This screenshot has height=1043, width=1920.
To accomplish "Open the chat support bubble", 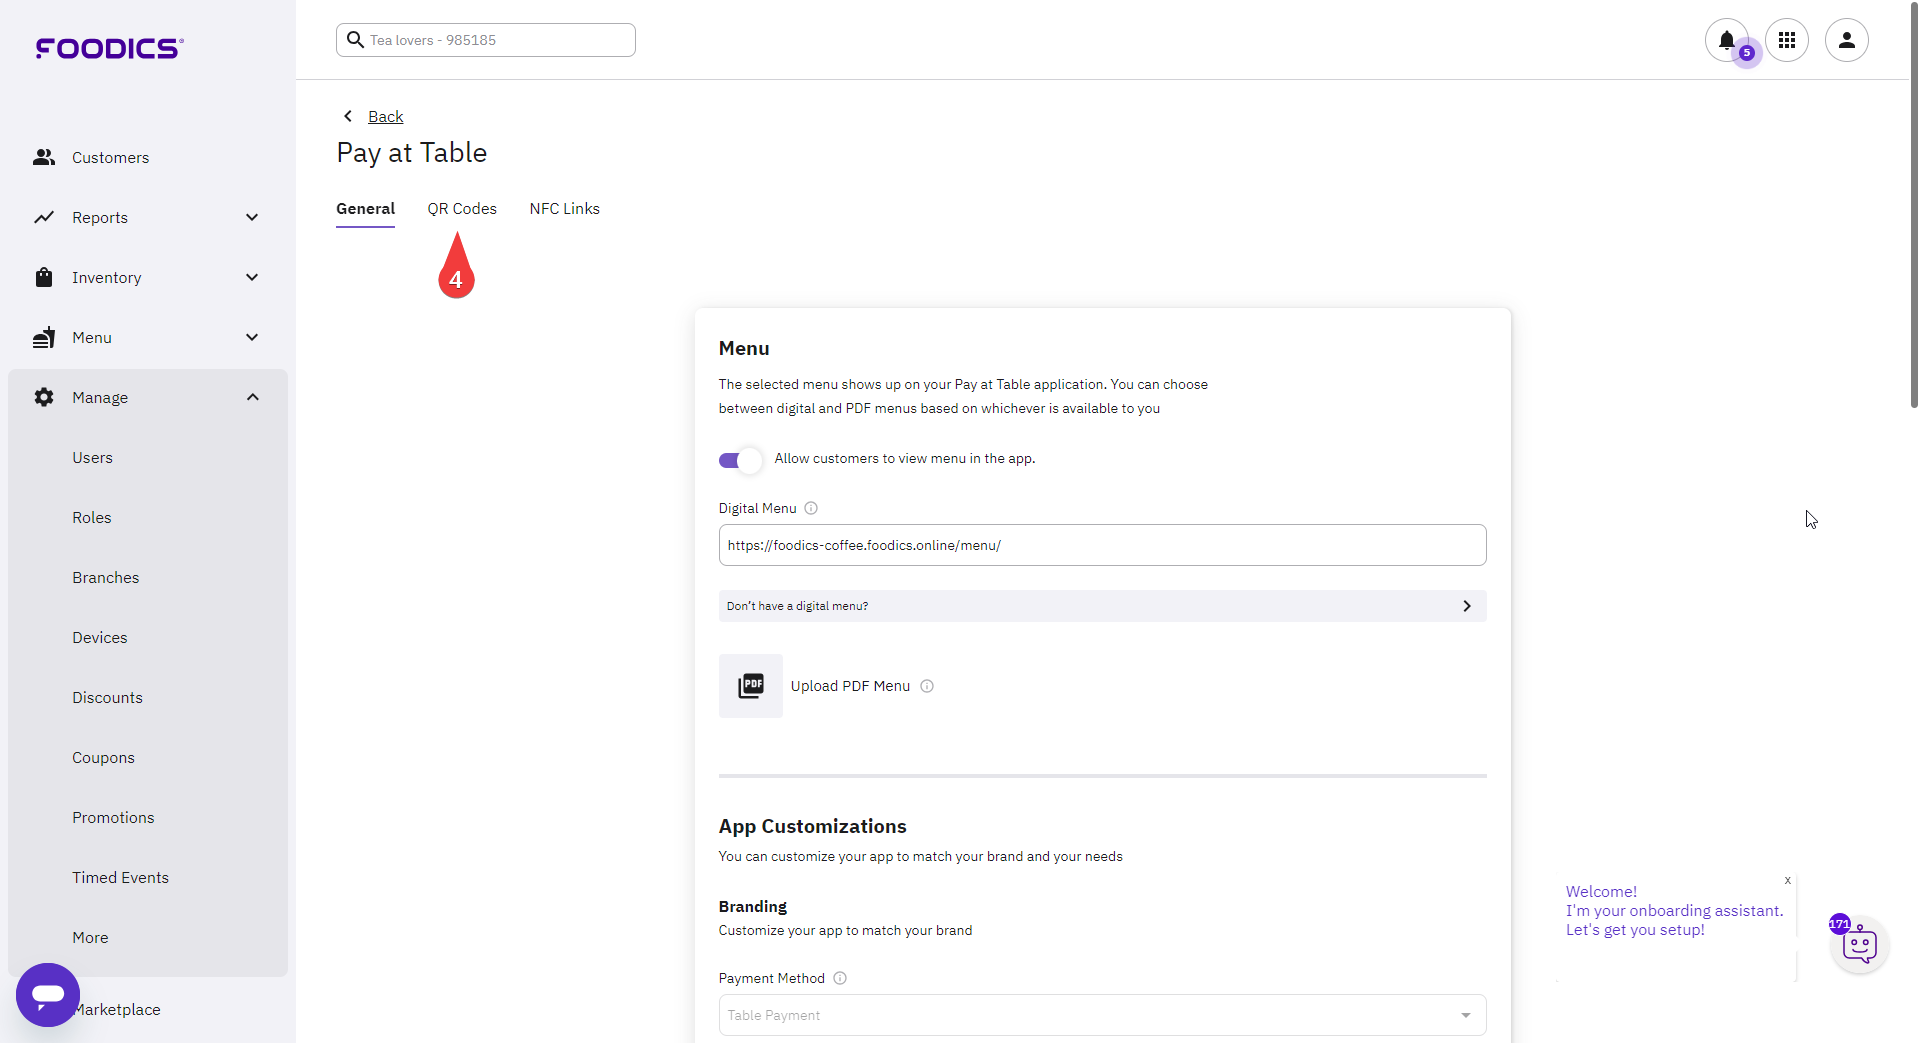I will 47,994.
